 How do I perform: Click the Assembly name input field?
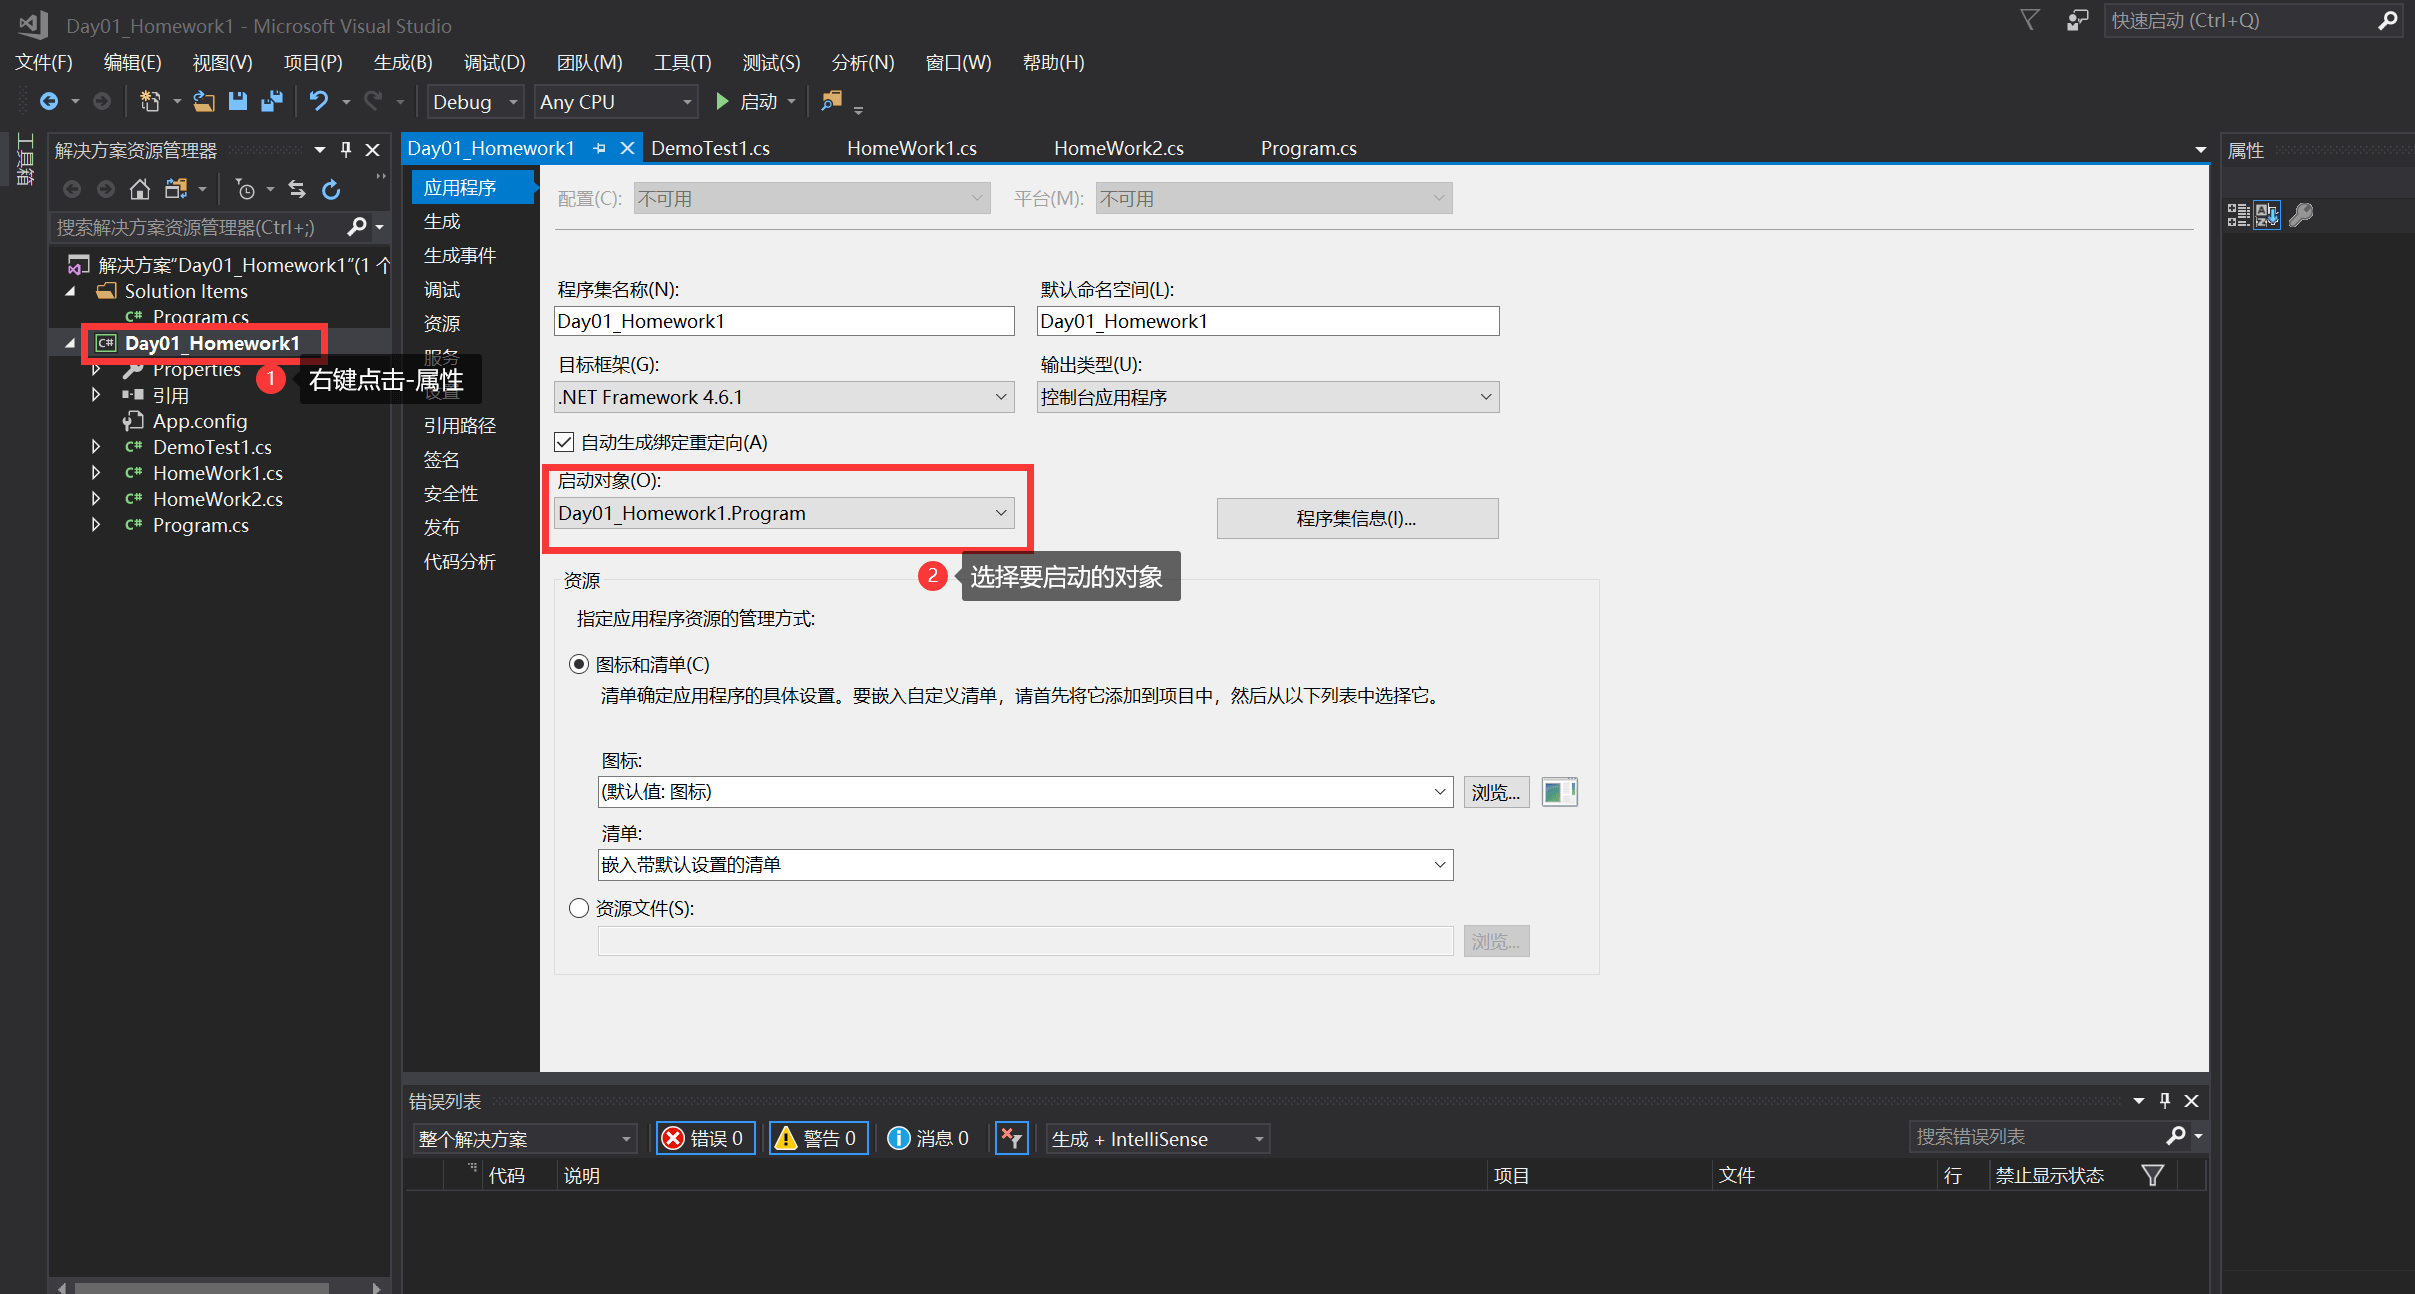coord(784,321)
